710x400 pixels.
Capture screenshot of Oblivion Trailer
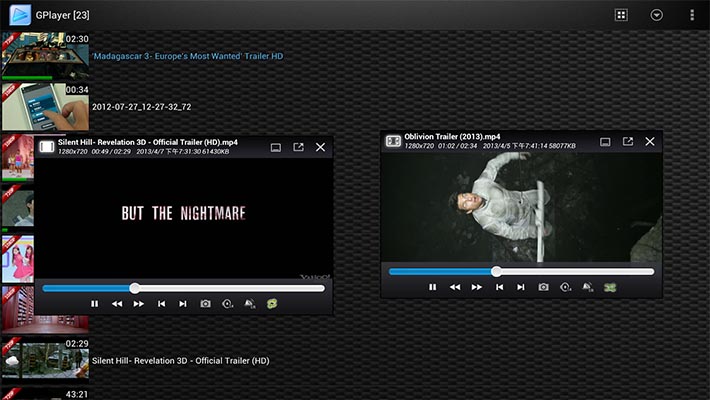543,287
